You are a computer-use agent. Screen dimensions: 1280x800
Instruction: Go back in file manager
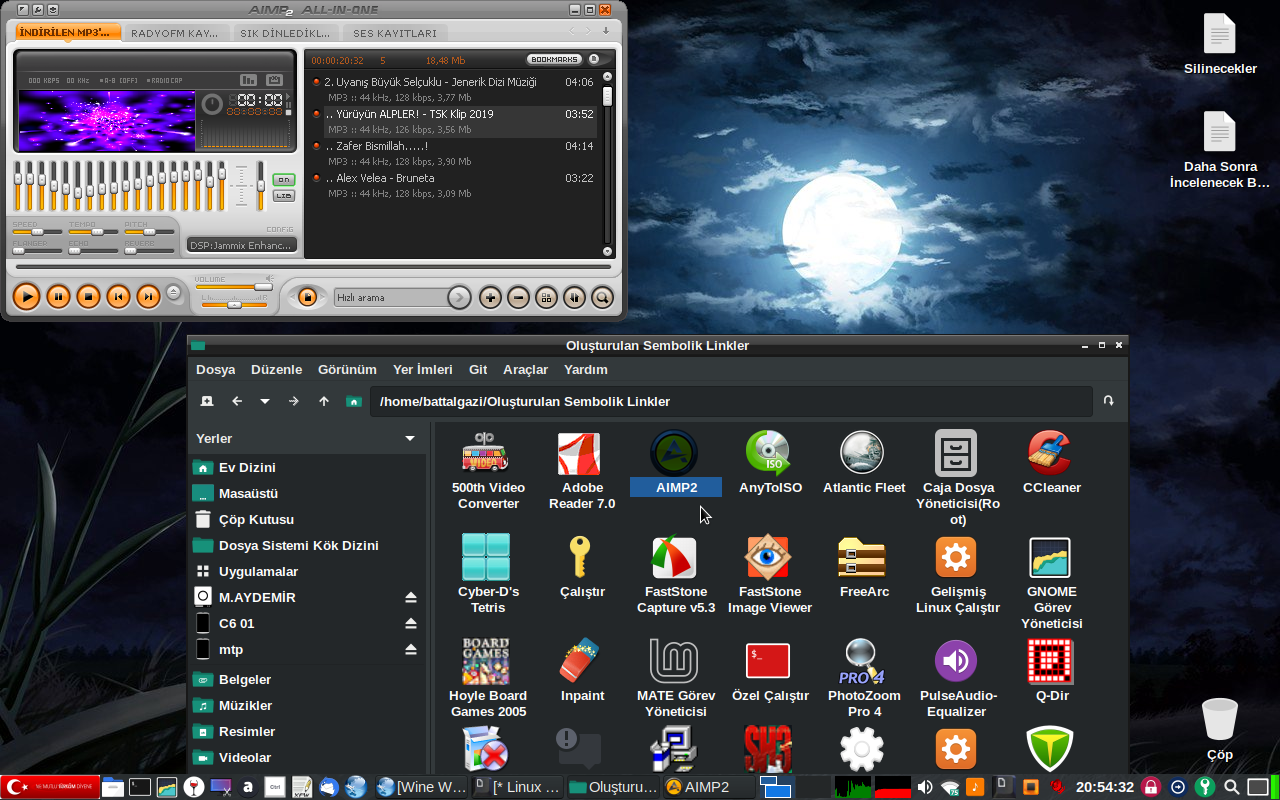(237, 401)
